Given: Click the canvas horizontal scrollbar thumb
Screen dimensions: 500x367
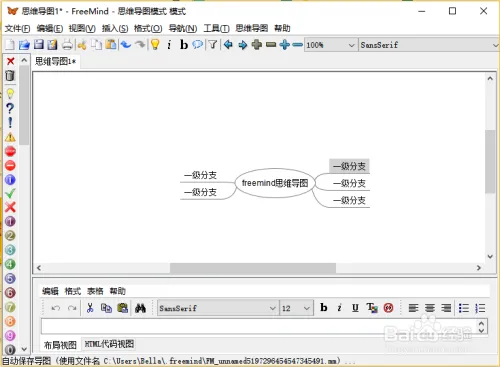Looking at the screenshot, I should pyautogui.click(x=253, y=268).
